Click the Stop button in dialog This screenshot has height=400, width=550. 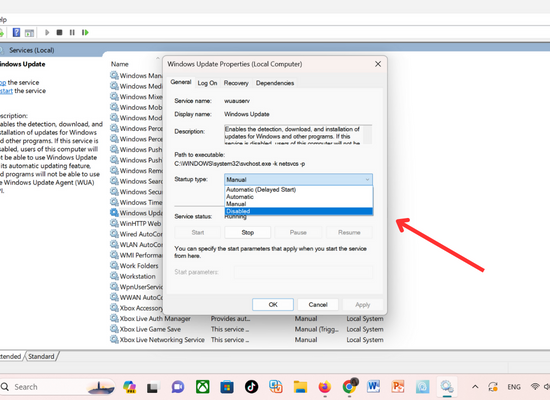[248, 233]
